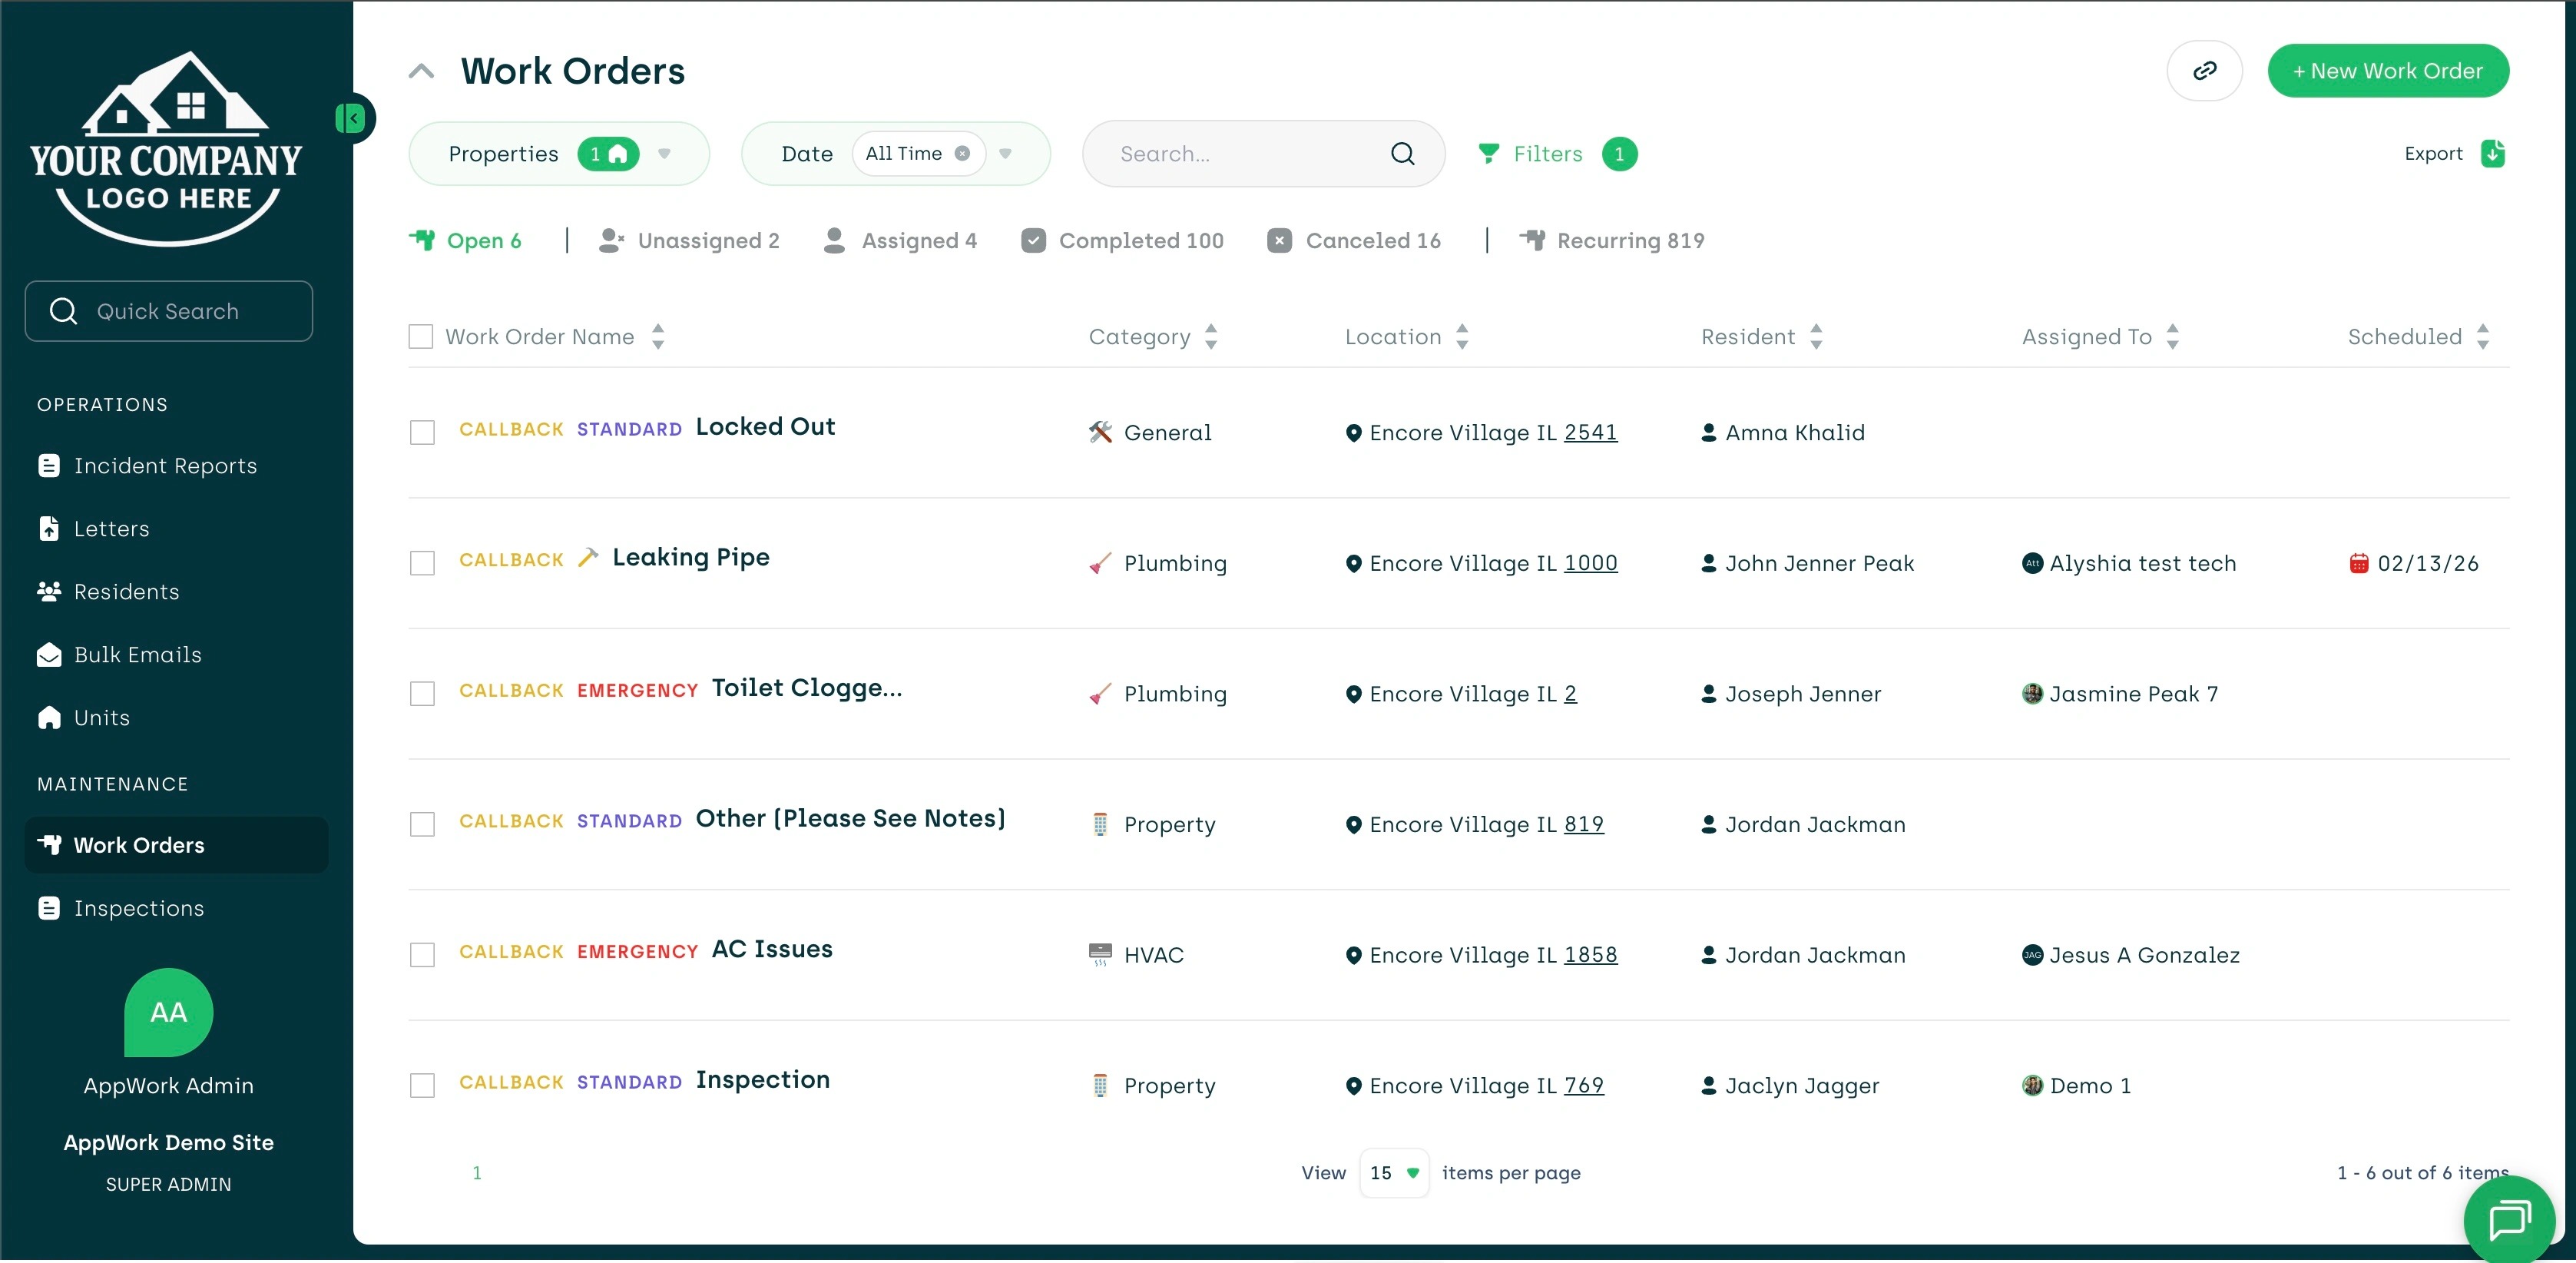Viewport: 2576px width, 1263px height.
Task: Clear the All Time date chip
Action: click(962, 154)
